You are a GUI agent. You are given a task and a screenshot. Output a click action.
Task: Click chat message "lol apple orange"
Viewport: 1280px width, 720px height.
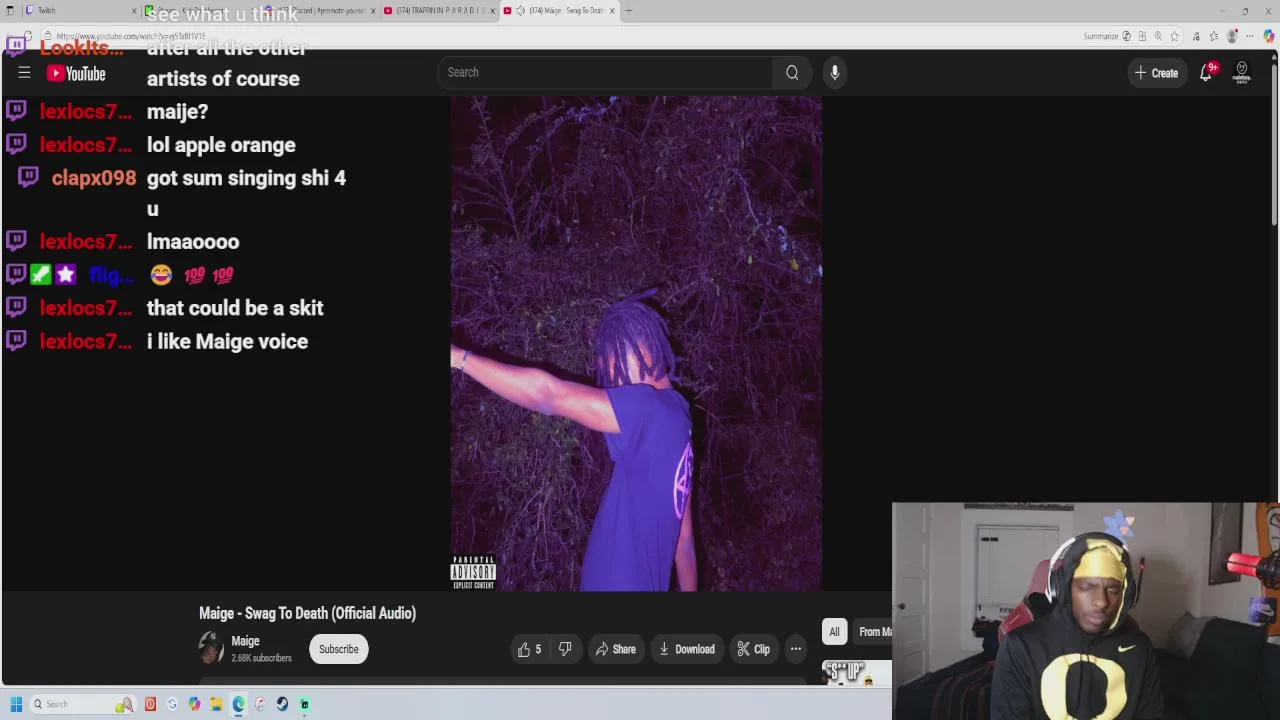[x=221, y=145]
